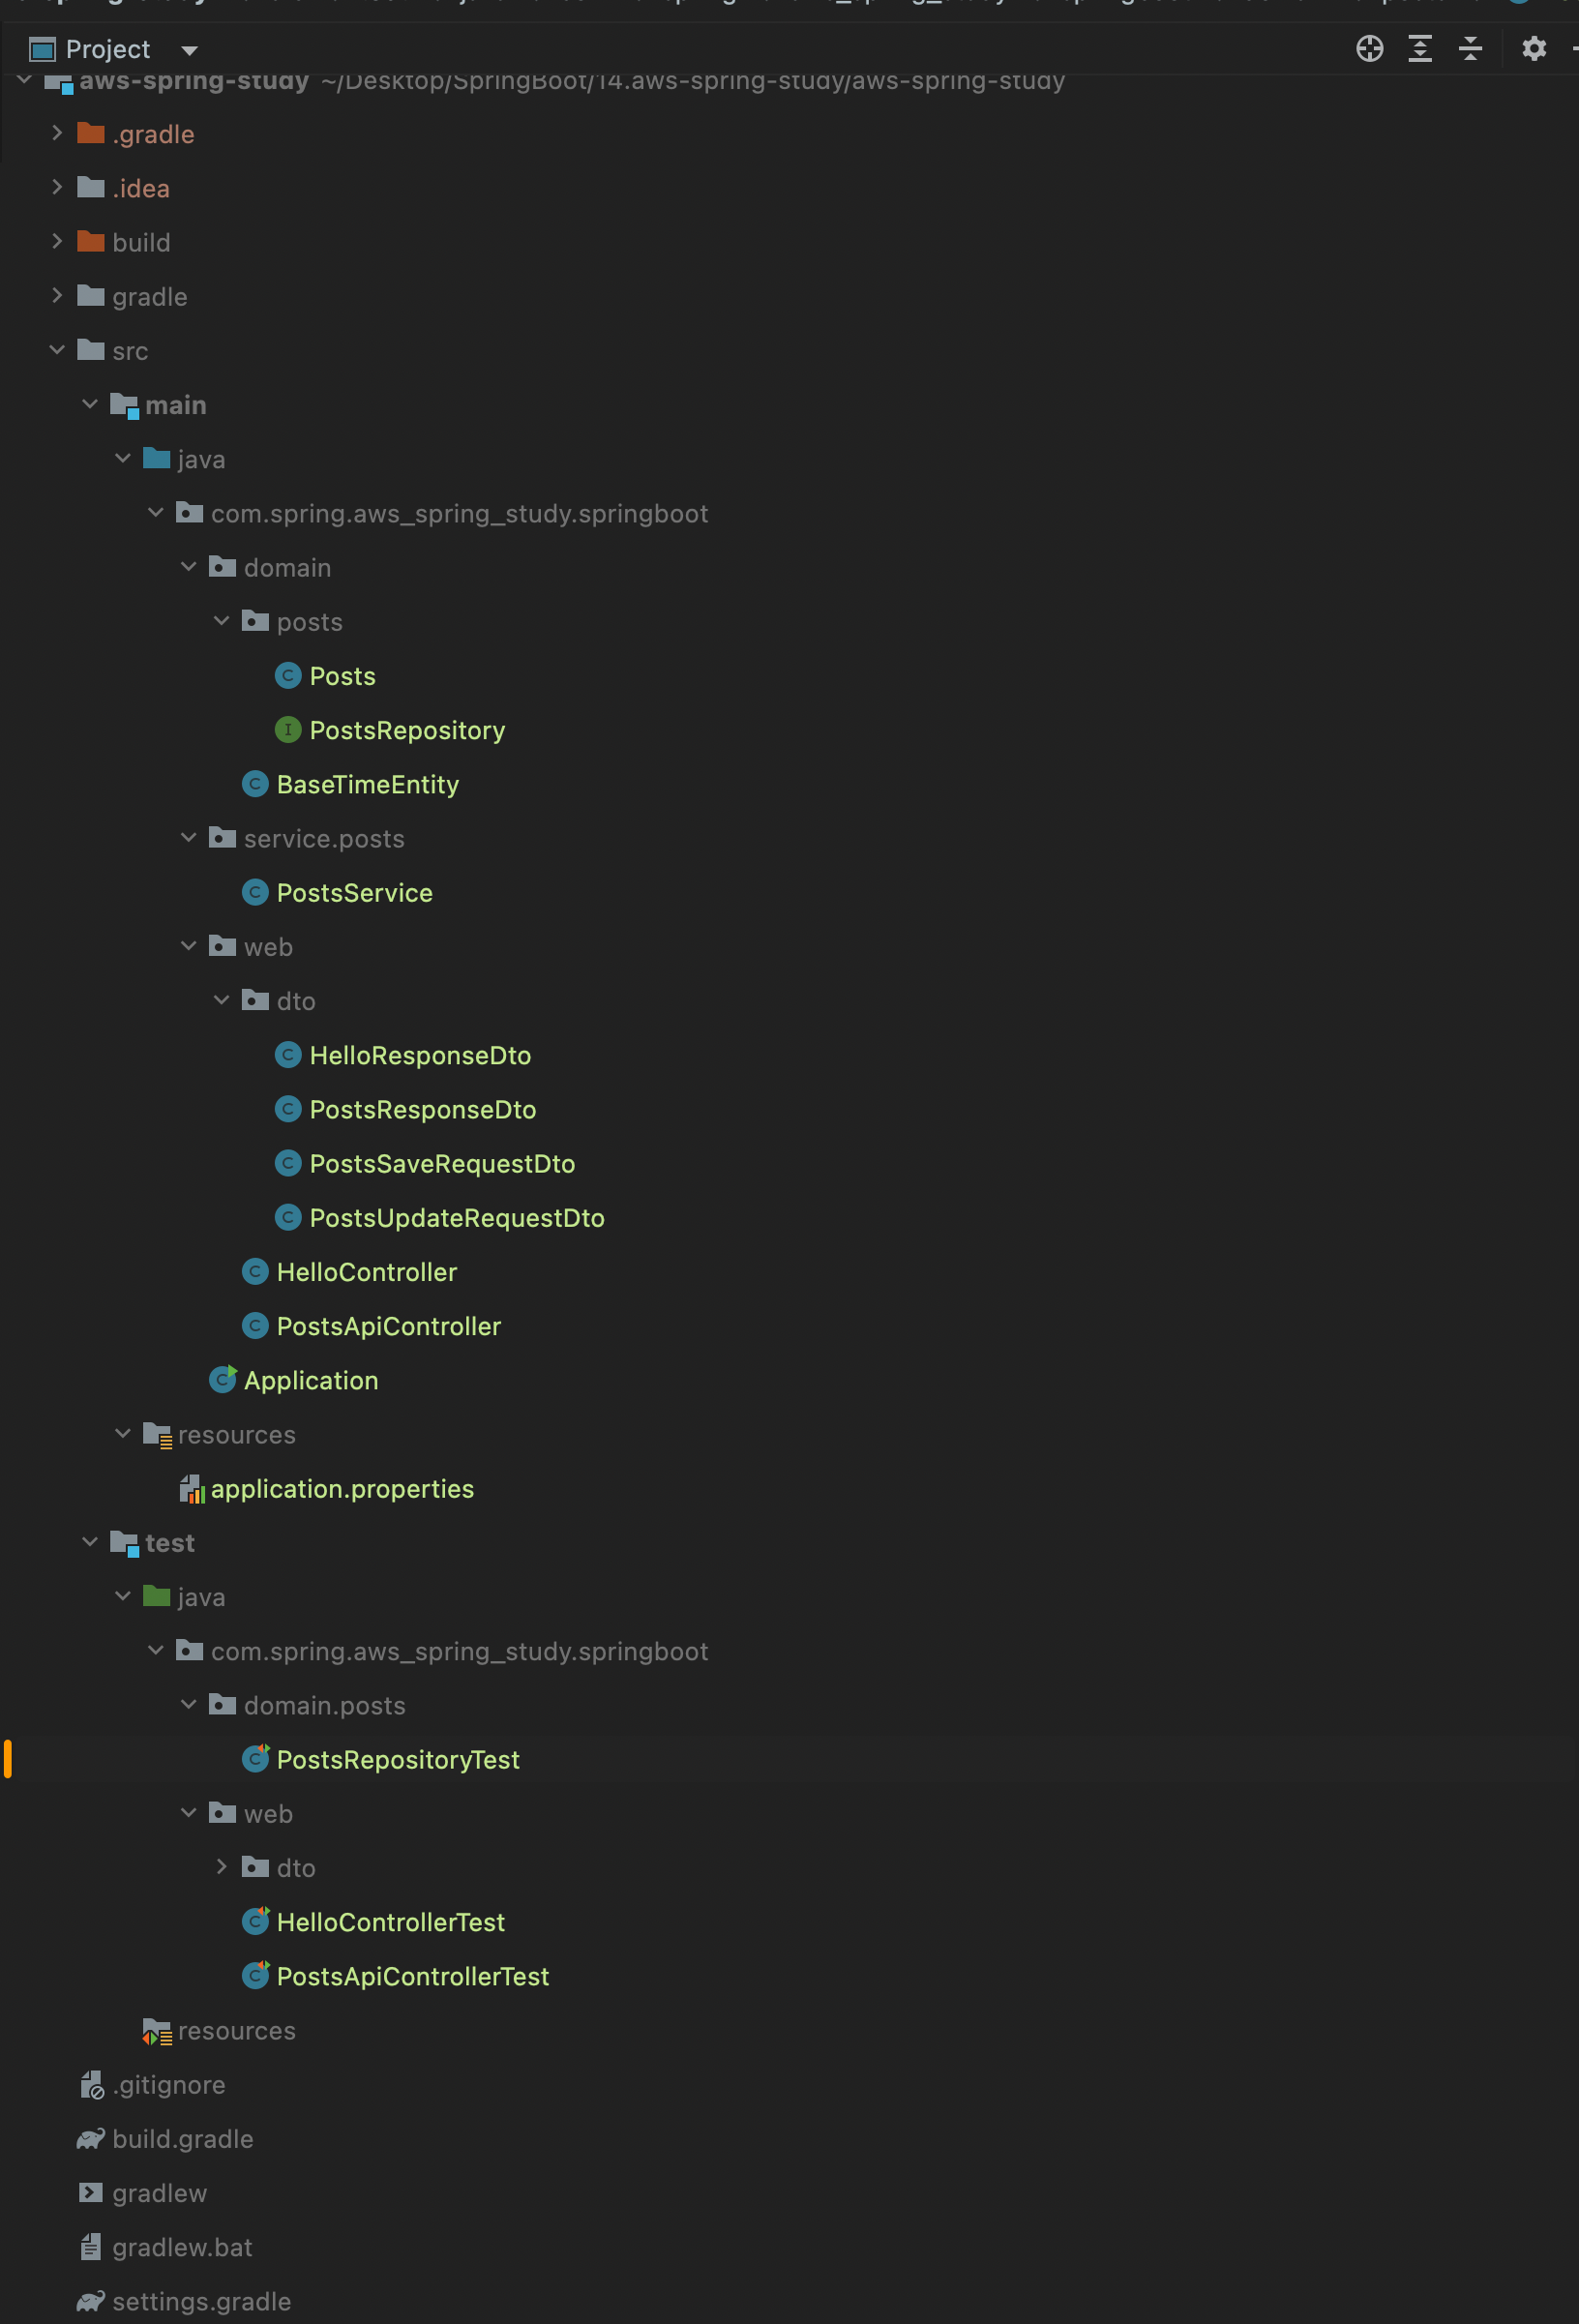The height and width of the screenshot is (2324, 1579).
Task: Click the PostsApiControllerTest test class icon
Action: [256, 1976]
